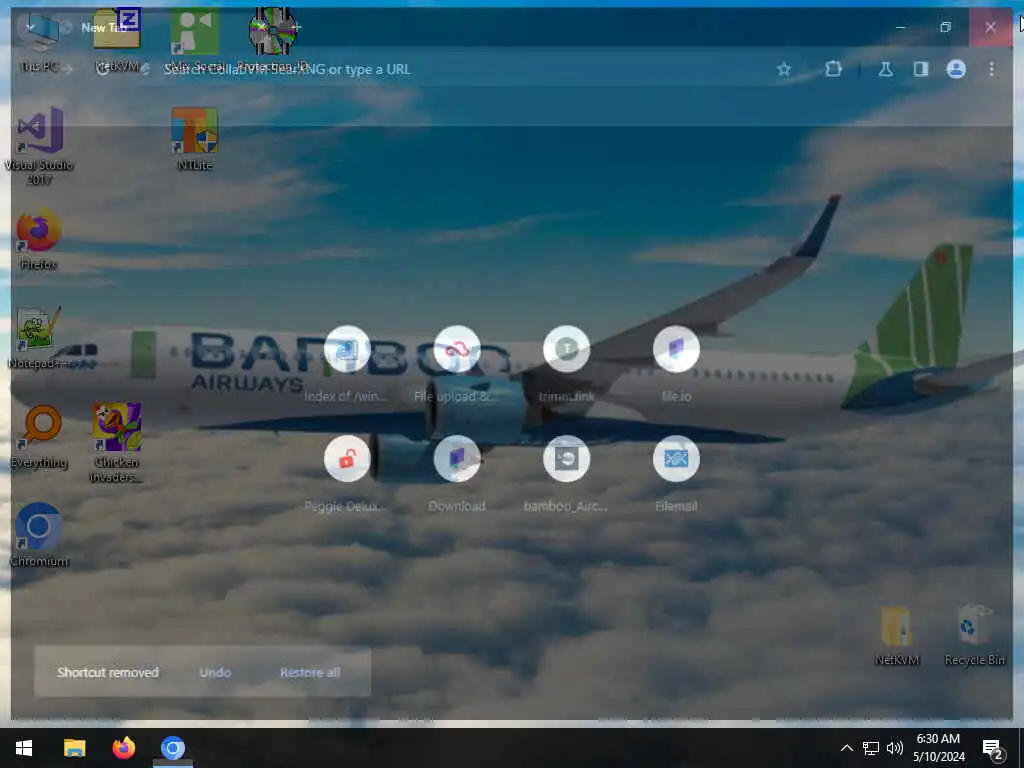Focus the address bar search field
Screen dimensions: 1024x768
click(x=457, y=69)
